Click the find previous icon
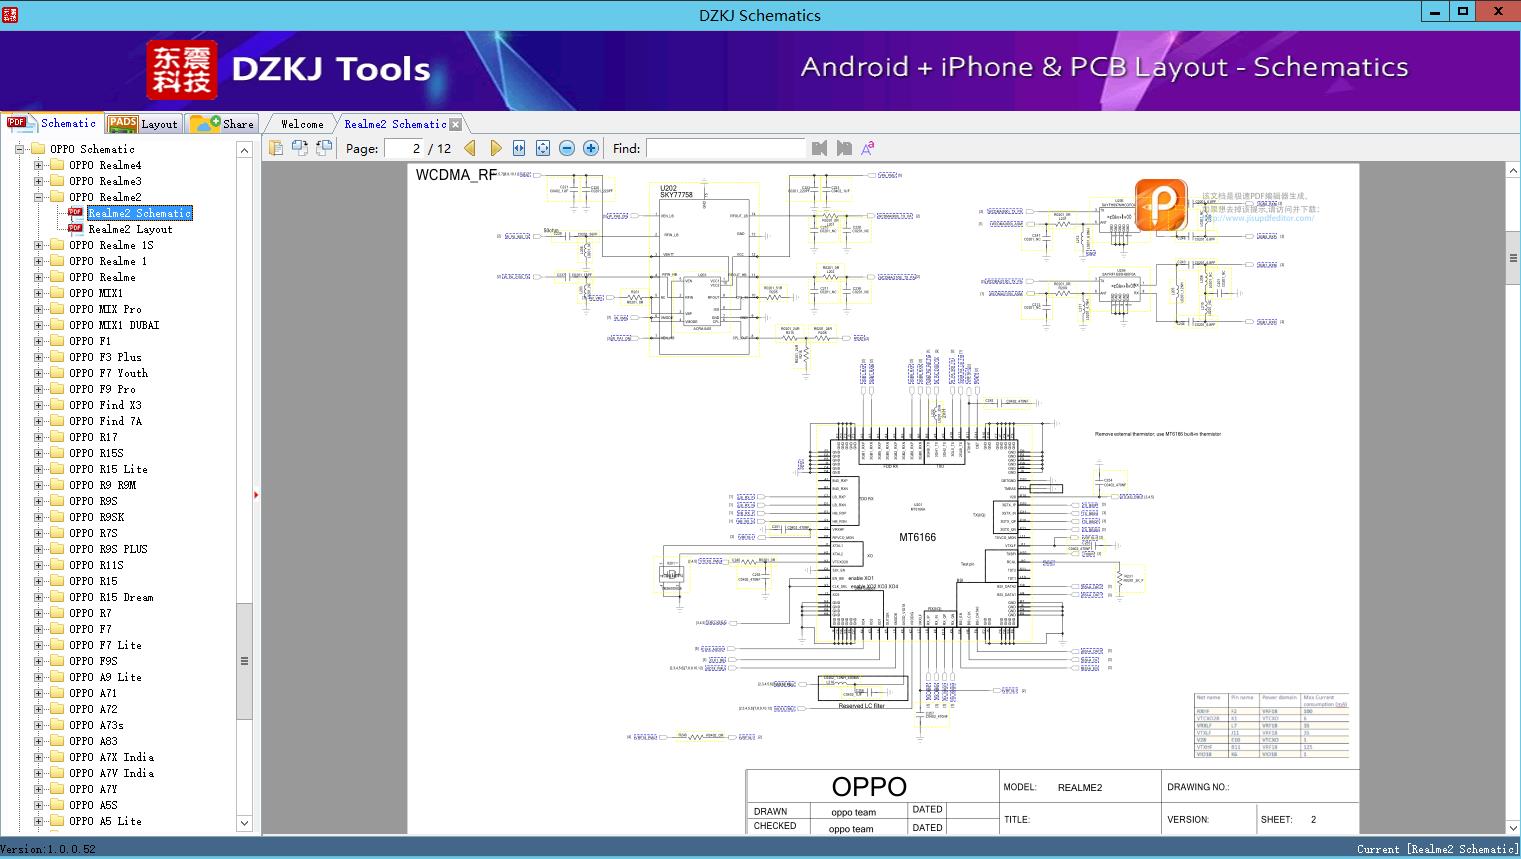The width and height of the screenshot is (1521, 859). coord(820,148)
